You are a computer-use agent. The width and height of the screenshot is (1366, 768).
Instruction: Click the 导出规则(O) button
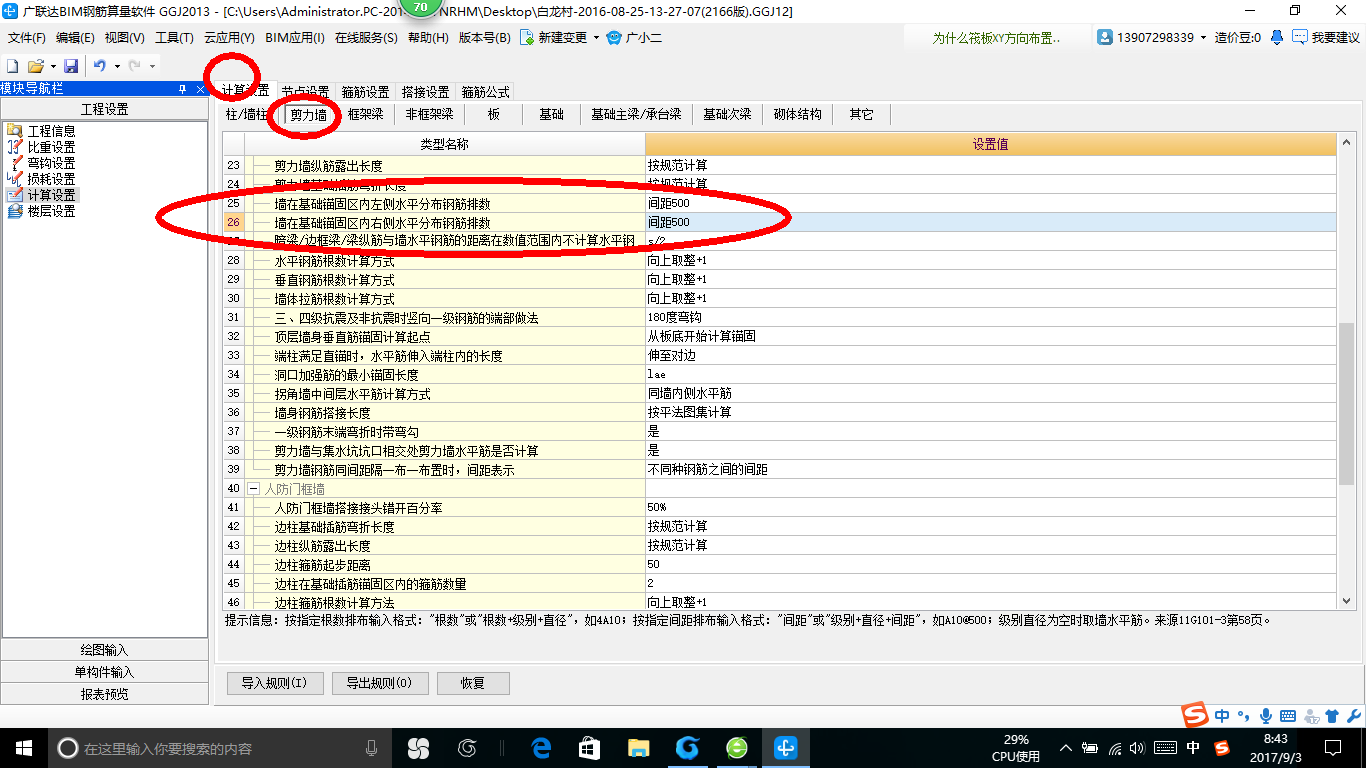click(379, 683)
